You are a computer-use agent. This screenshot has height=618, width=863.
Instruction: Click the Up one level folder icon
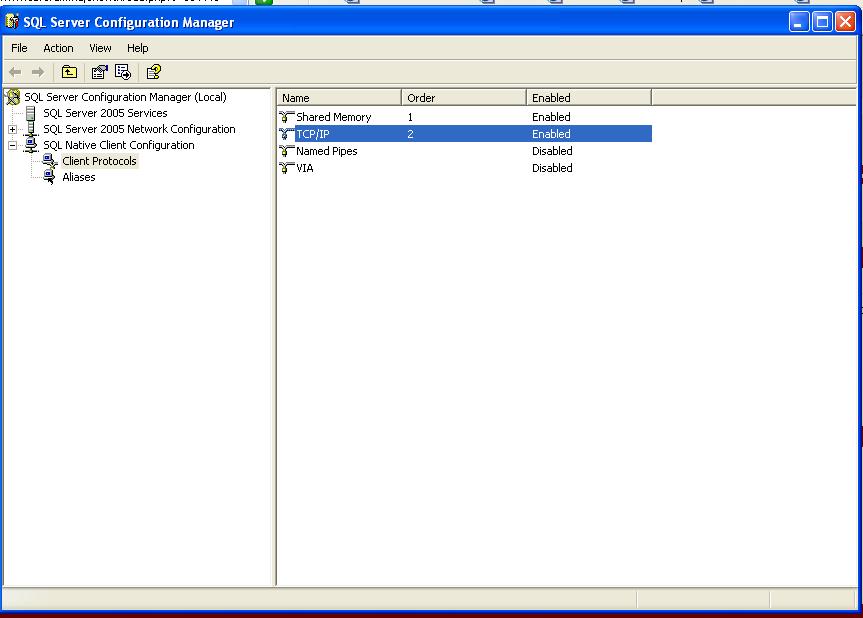click(69, 72)
